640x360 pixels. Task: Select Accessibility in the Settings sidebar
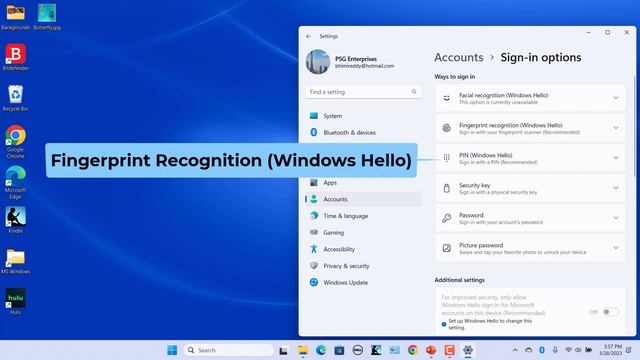(363, 249)
